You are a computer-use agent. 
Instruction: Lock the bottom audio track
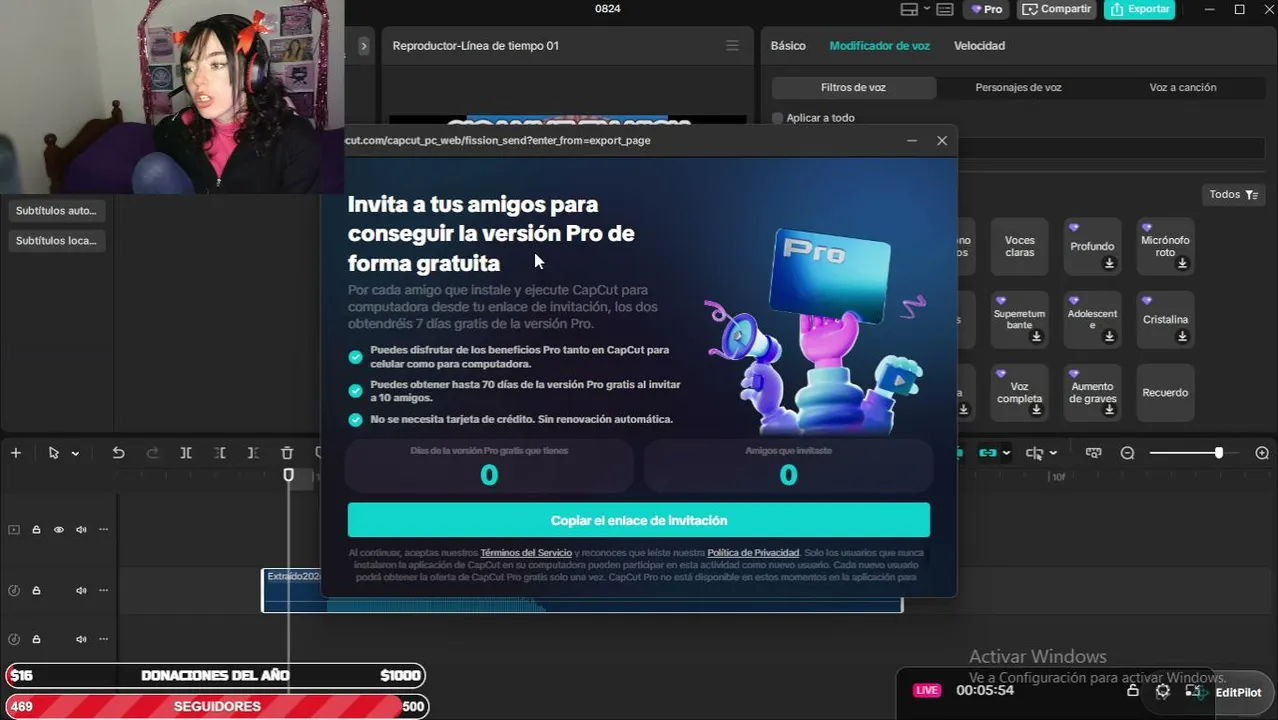[36, 639]
